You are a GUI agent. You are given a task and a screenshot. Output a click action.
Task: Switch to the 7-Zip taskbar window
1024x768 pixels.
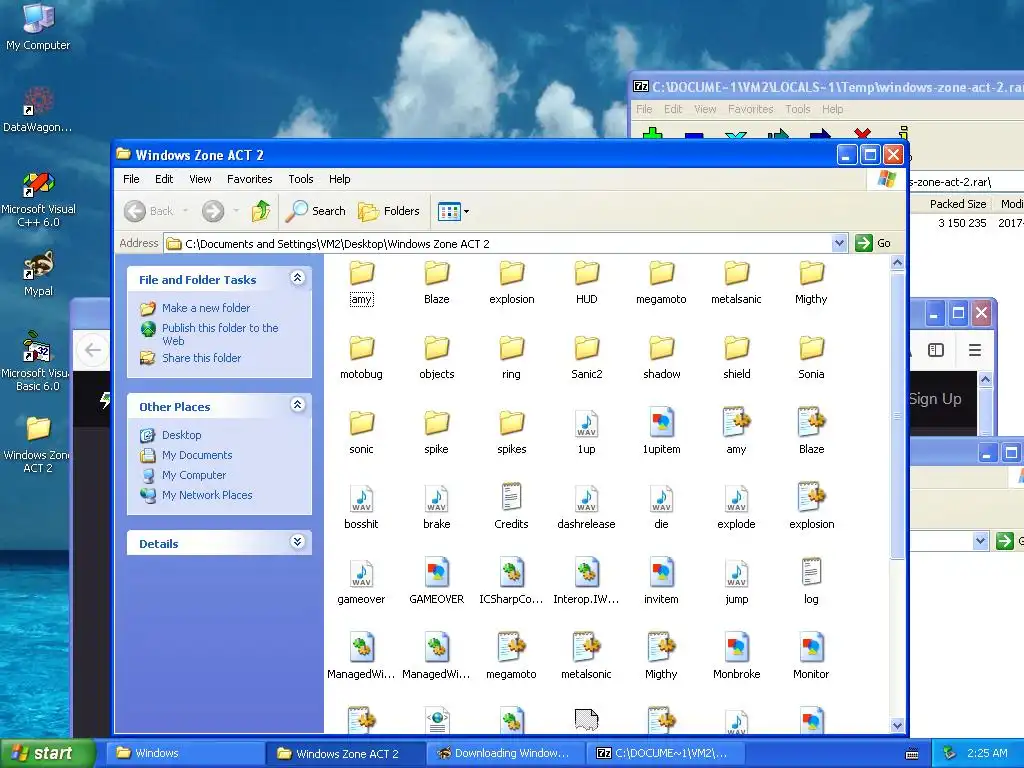pyautogui.click(x=666, y=753)
